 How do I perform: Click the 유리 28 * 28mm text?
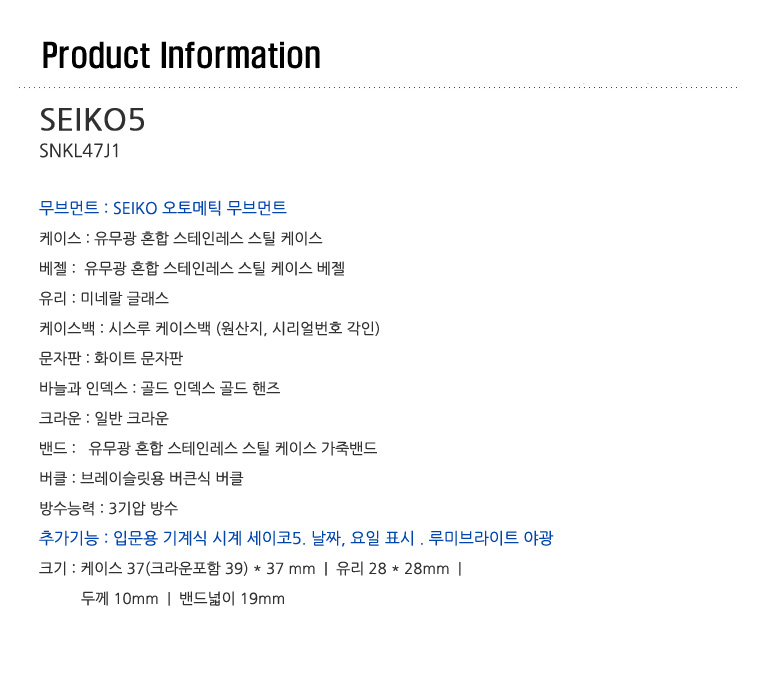393,569
